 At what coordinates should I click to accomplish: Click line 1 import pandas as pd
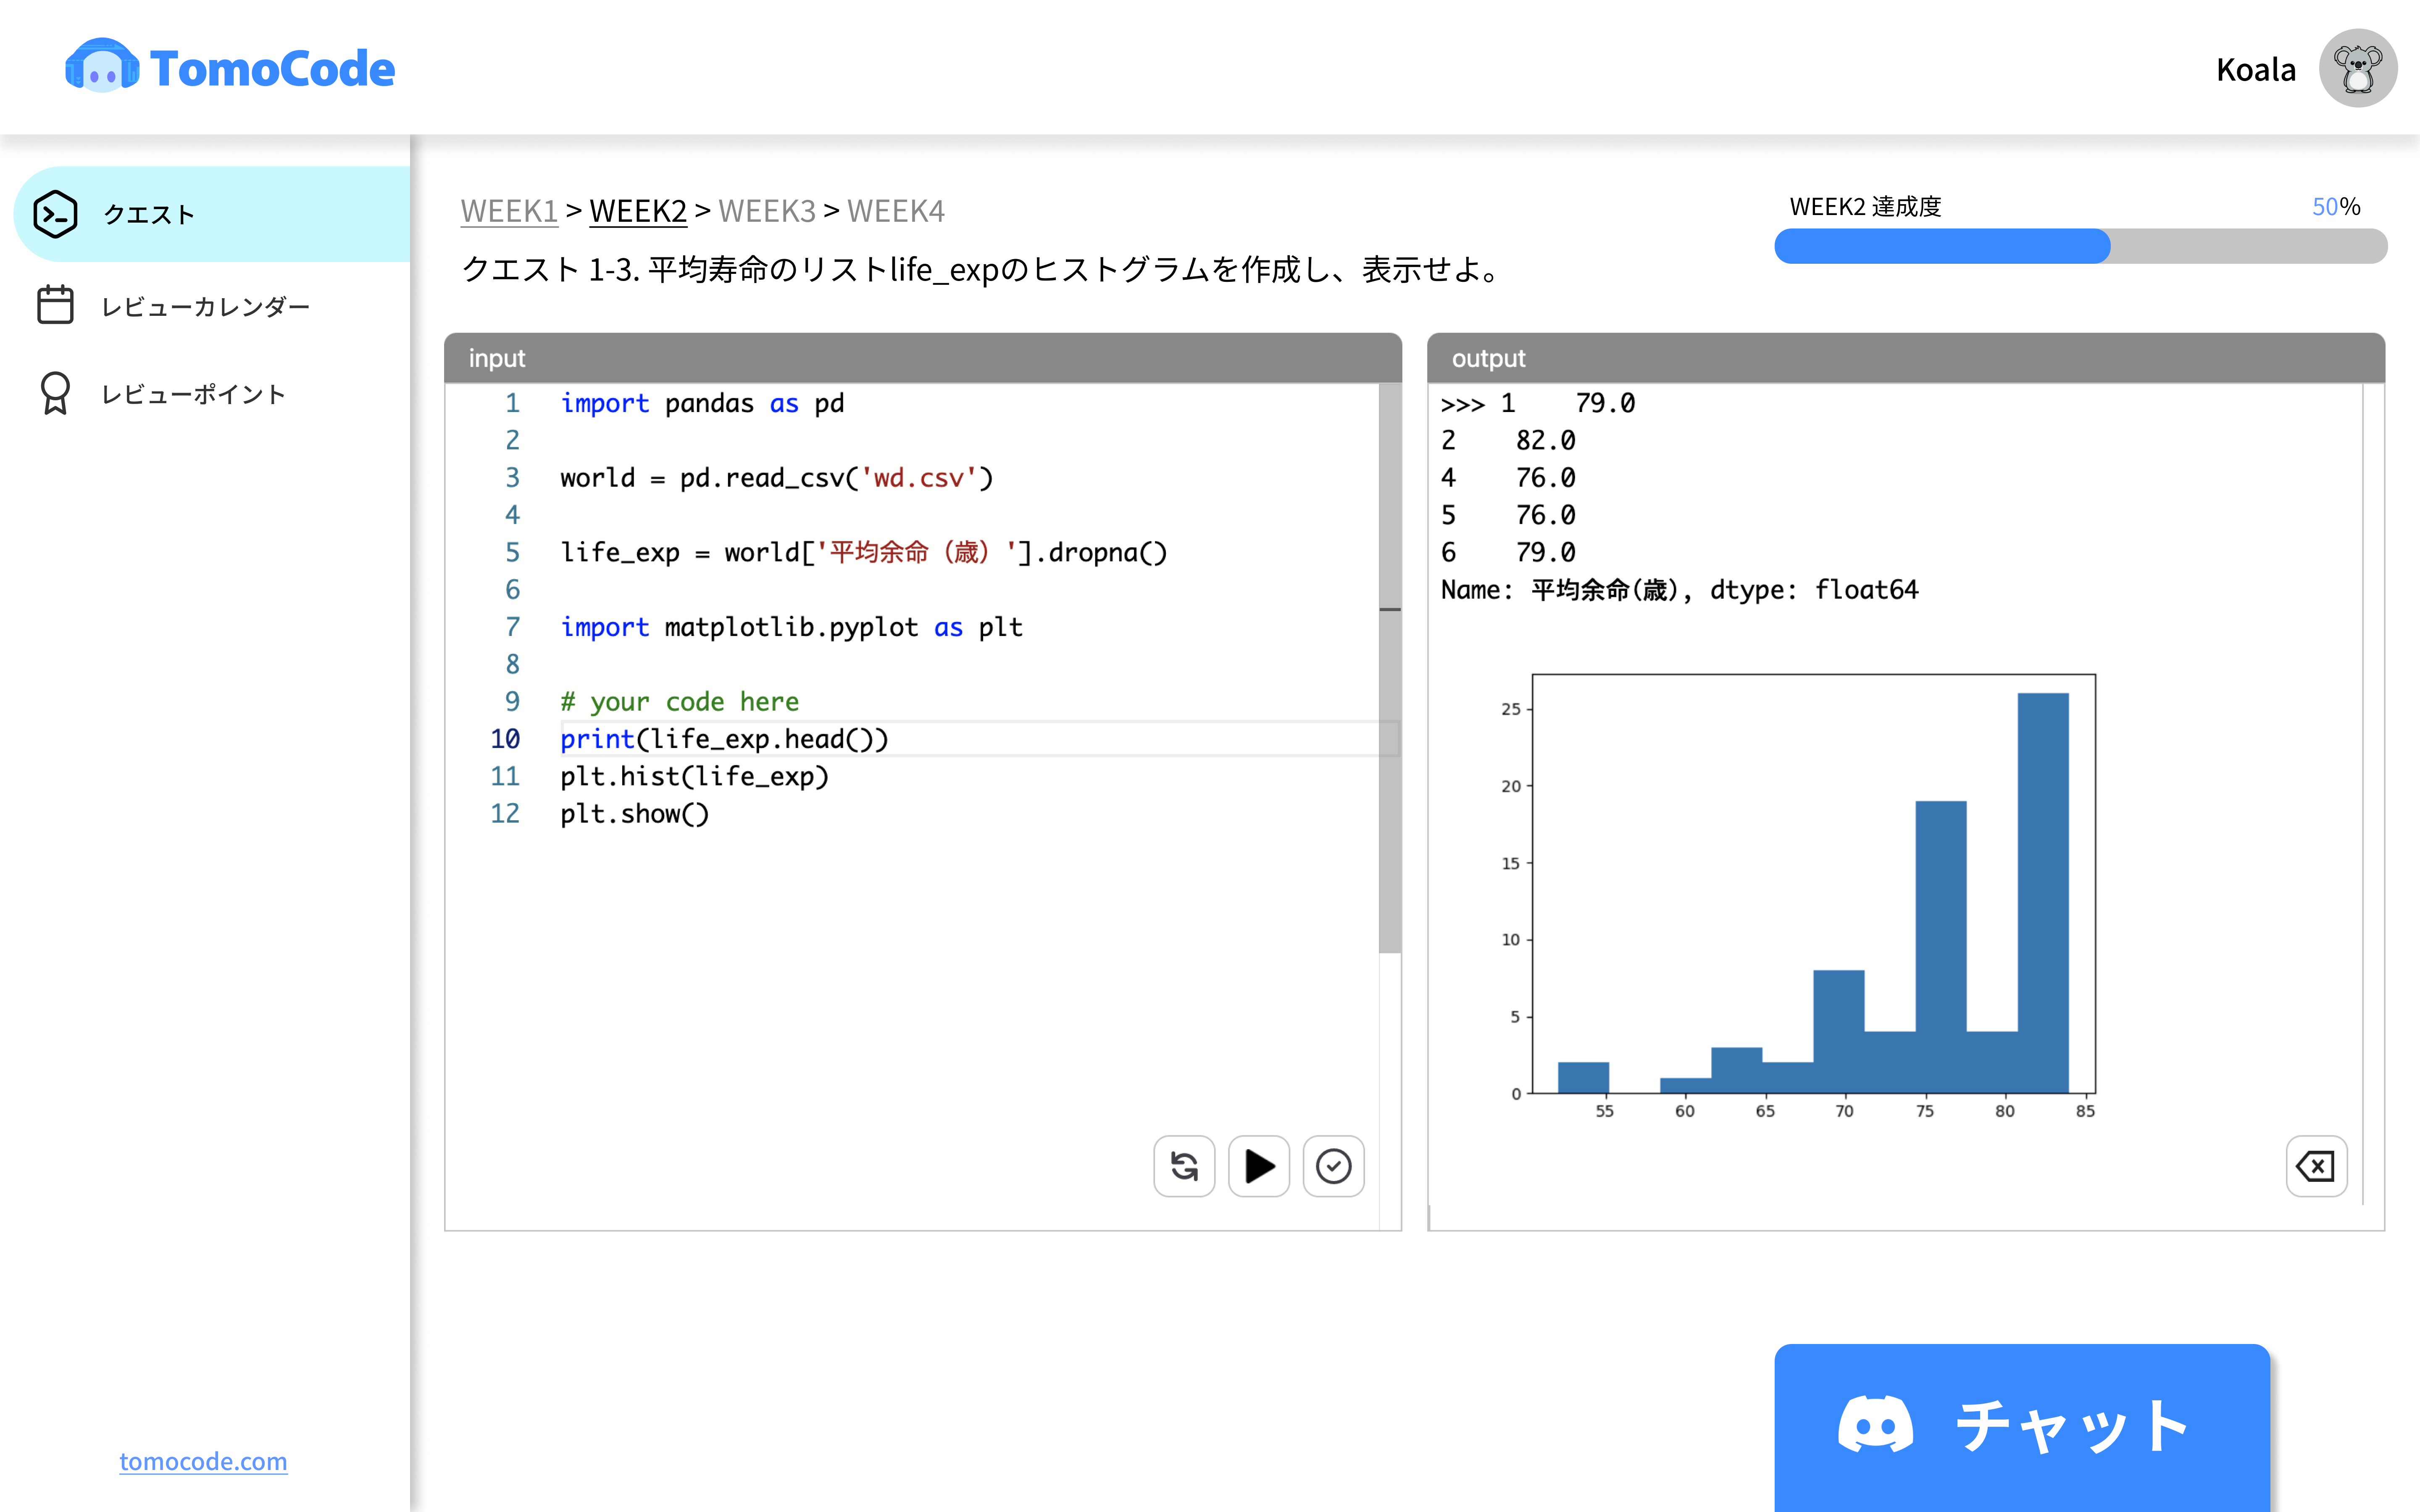click(x=702, y=403)
